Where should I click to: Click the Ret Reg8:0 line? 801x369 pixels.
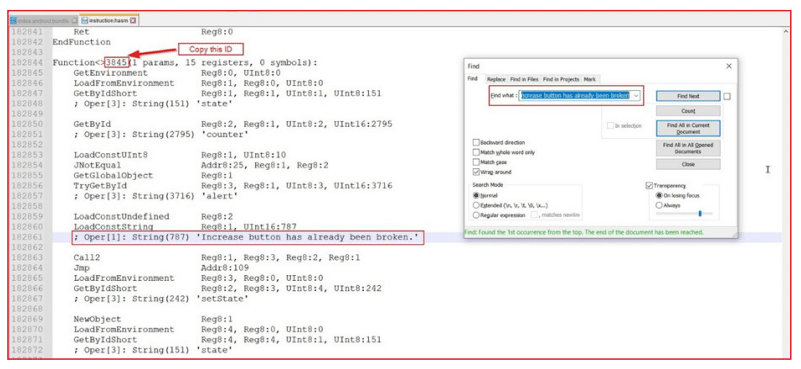[x=153, y=32]
